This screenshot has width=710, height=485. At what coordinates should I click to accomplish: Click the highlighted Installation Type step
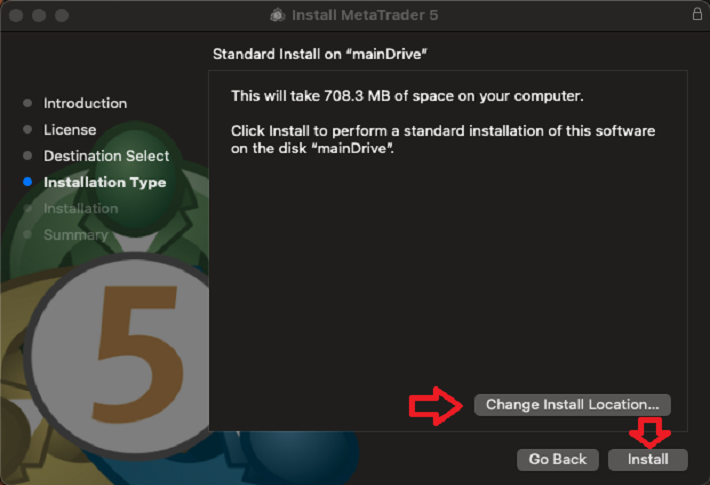[x=105, y=182]
